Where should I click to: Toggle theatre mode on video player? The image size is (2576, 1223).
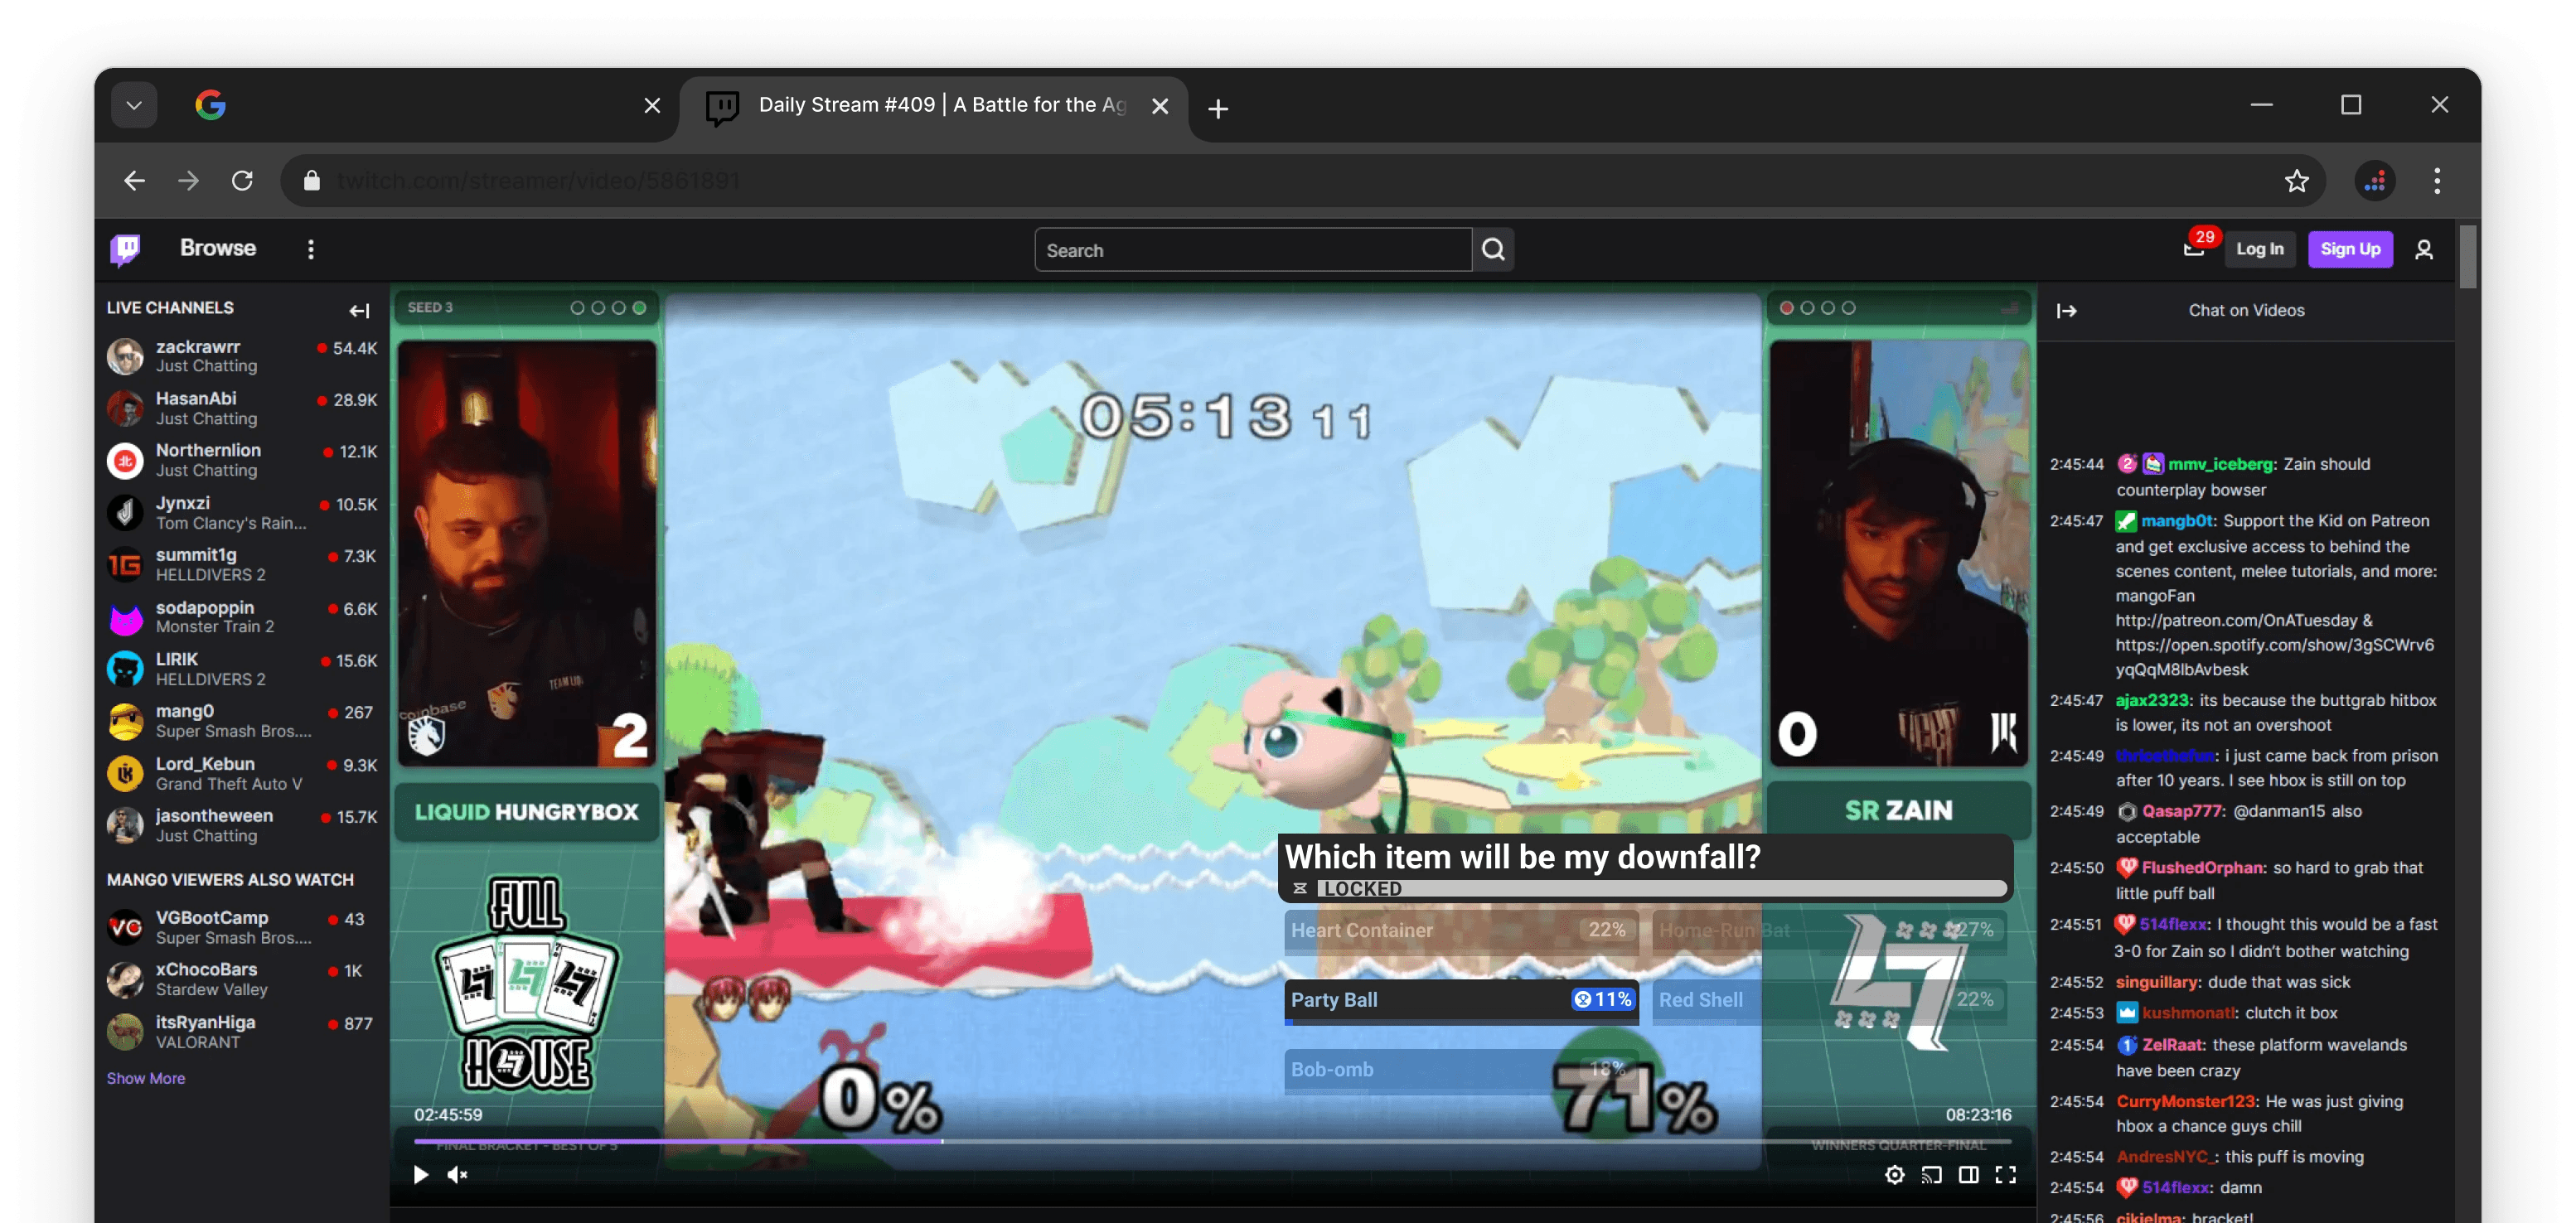[1968, 1175]
